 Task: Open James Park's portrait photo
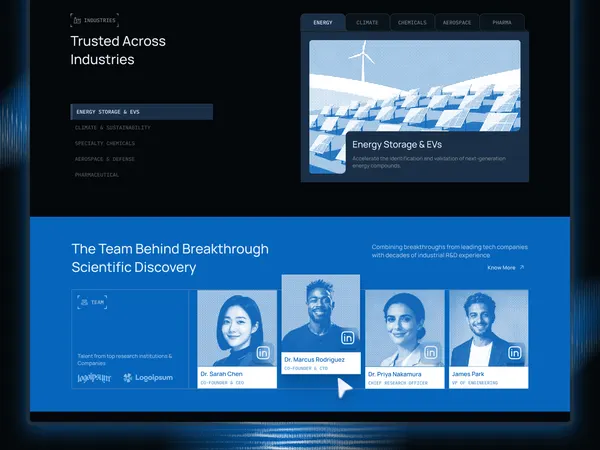[489, 328]
